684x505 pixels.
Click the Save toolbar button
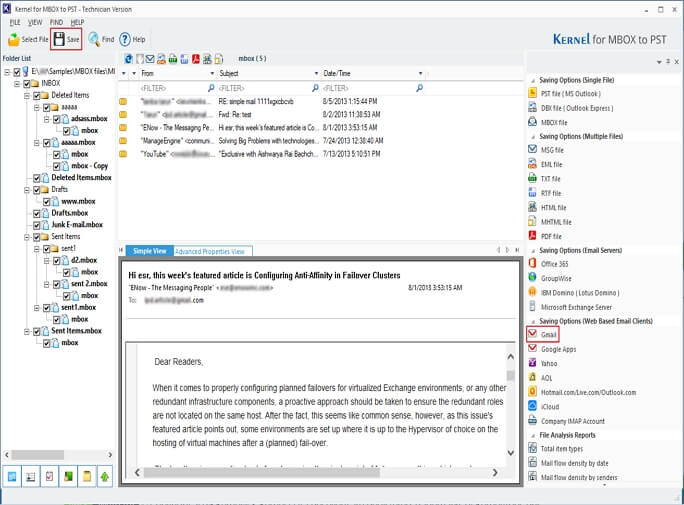[66, 39]
